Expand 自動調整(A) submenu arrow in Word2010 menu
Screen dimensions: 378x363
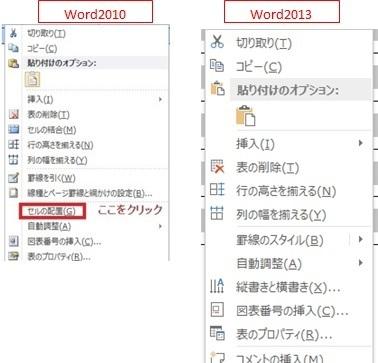click(x=160, y=226)
